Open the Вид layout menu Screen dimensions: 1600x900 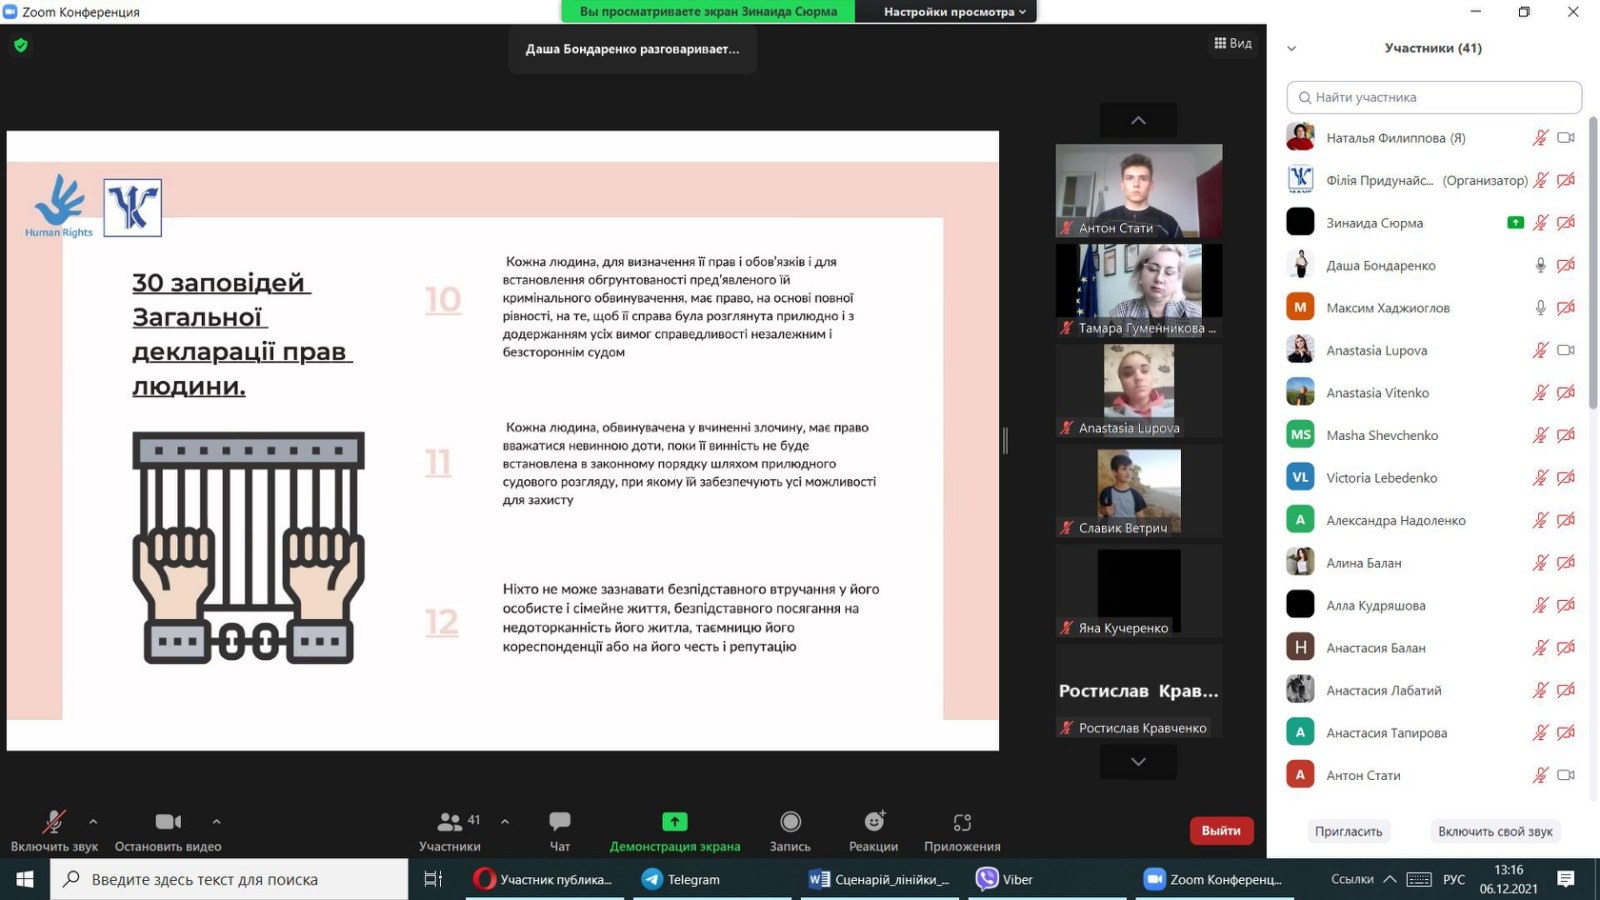click(1233, 43)
